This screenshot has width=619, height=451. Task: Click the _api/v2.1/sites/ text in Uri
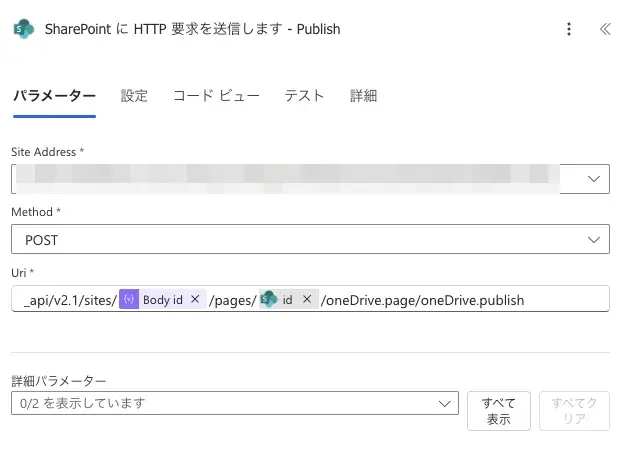click(70, 301)
